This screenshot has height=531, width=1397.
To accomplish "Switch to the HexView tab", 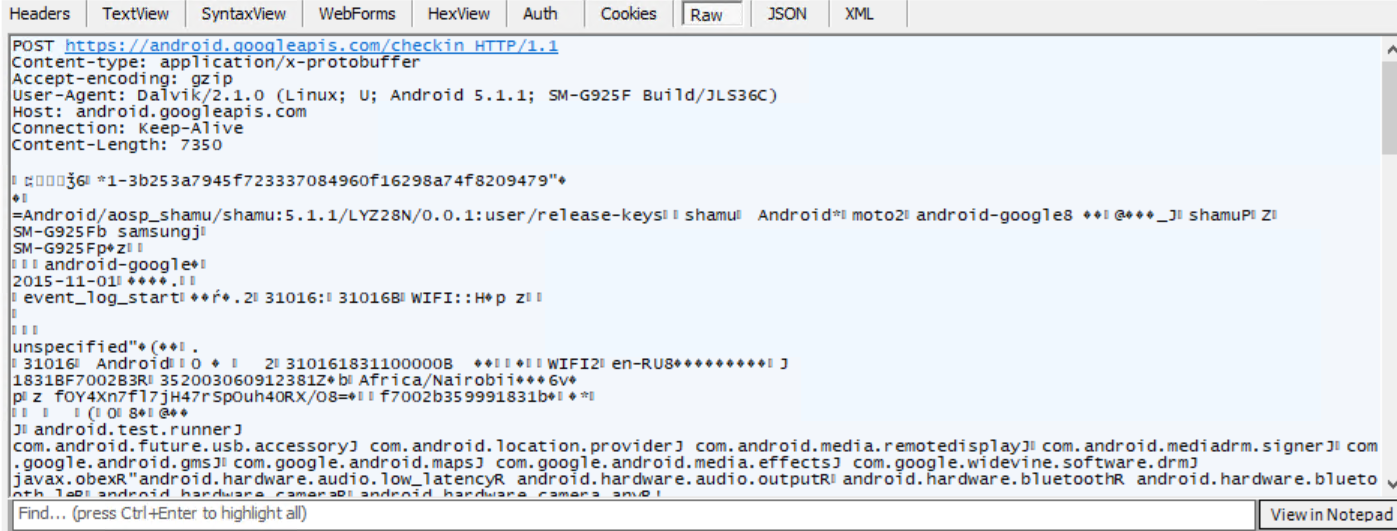I will click(459, 14).
